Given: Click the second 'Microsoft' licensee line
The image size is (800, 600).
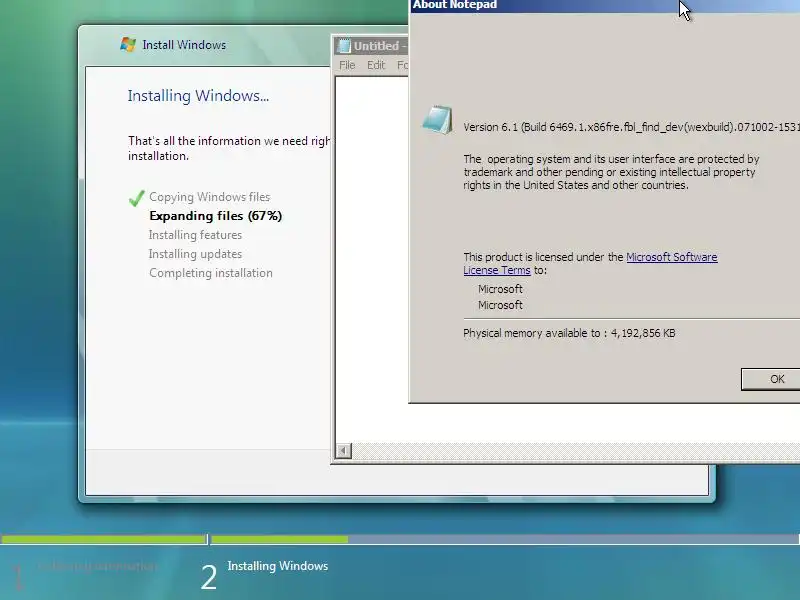Looking at the screenshot, I should click(500, 305).
